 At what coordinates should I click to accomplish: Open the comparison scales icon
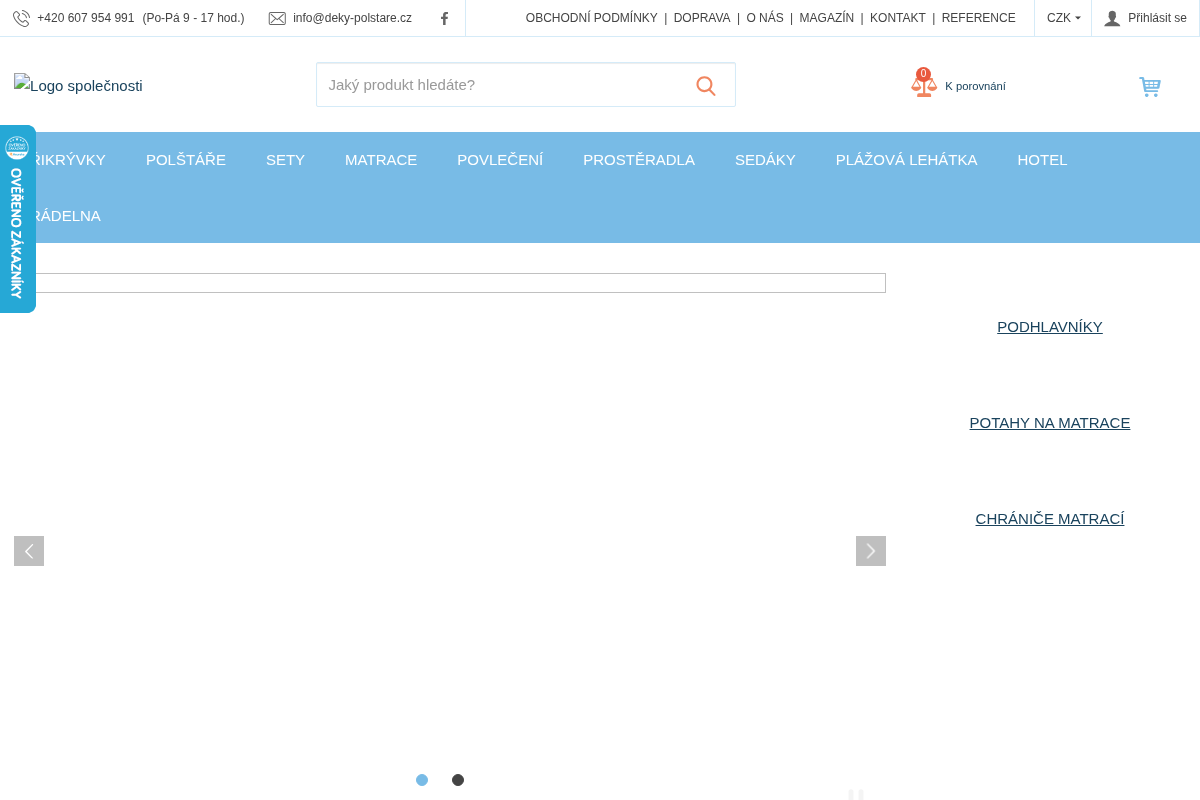tap(924, 84)
